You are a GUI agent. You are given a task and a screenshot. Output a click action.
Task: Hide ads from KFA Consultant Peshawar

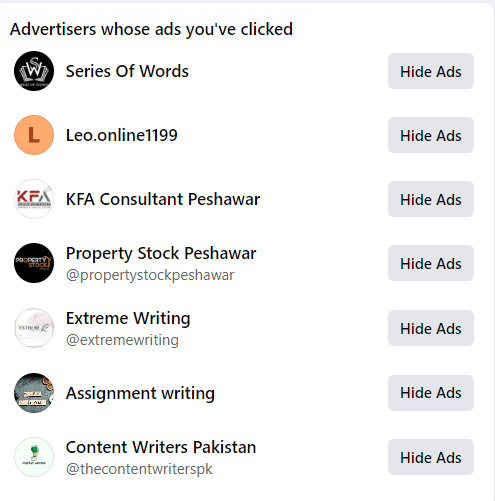(x=431, y=199)
